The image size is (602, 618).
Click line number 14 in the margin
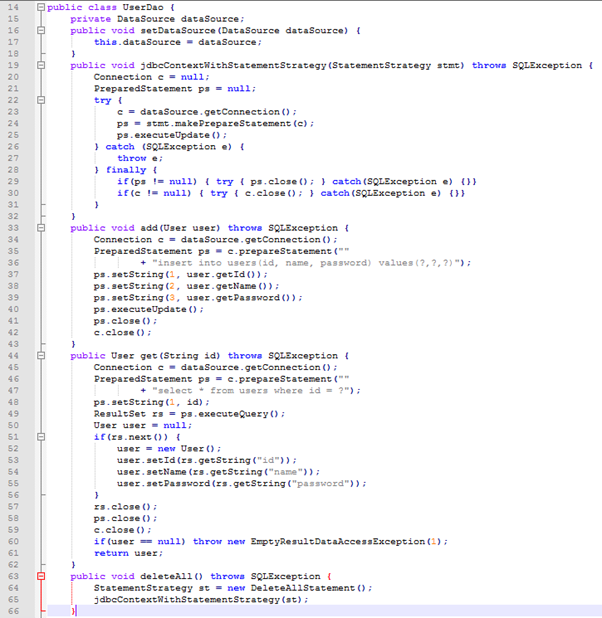coord(13,7)
